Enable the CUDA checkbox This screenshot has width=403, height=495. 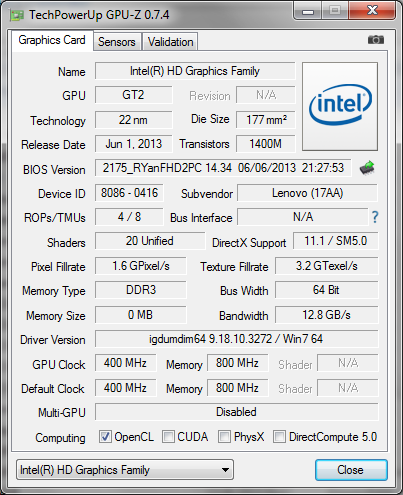tap(168, 437)
